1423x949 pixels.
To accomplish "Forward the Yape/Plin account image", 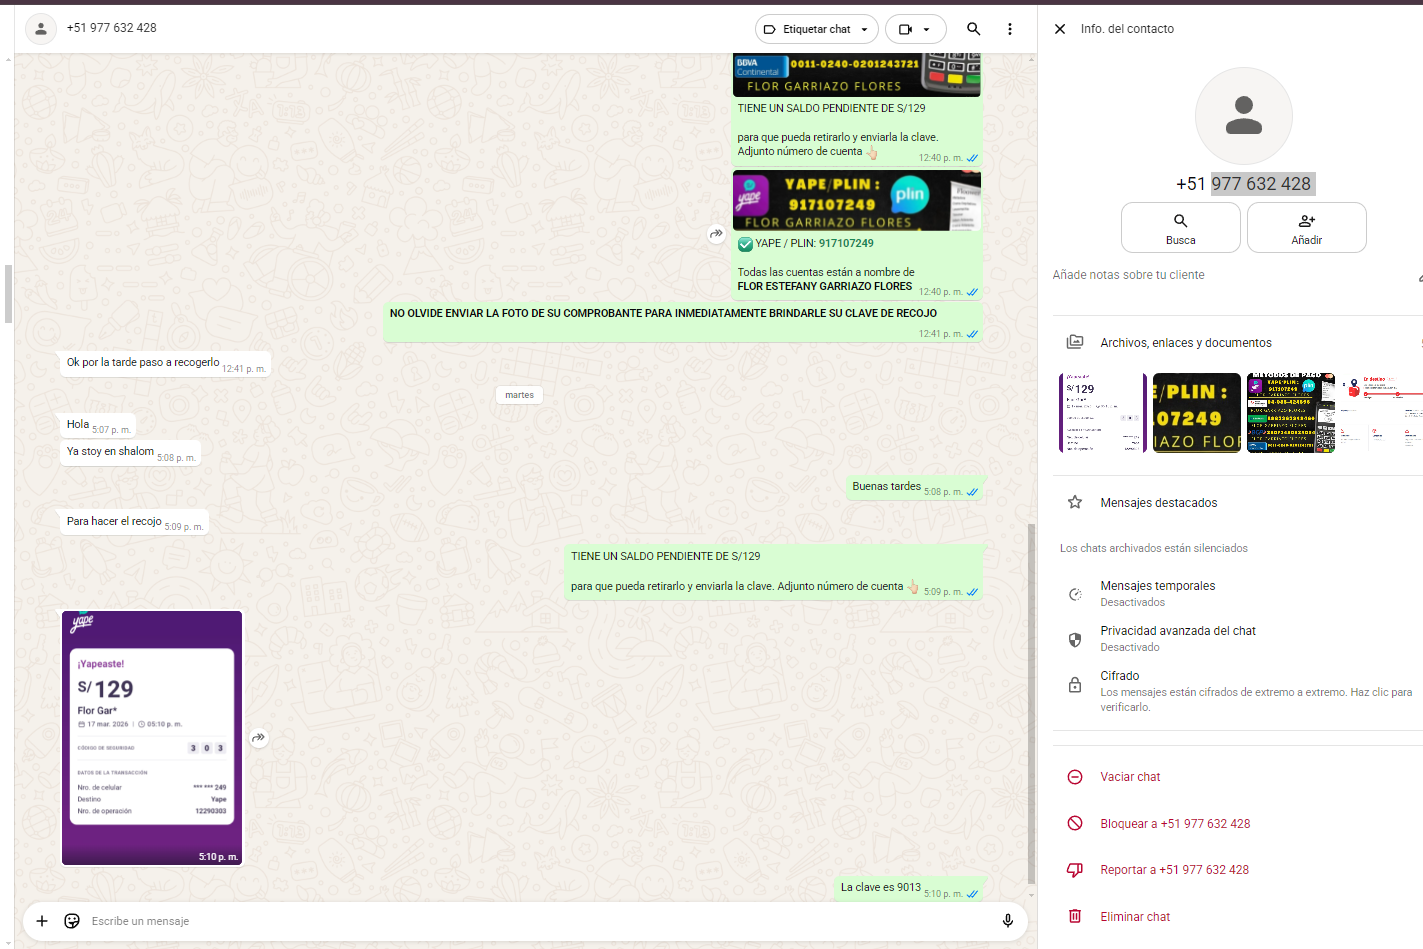I will click(x=716, y=234).
